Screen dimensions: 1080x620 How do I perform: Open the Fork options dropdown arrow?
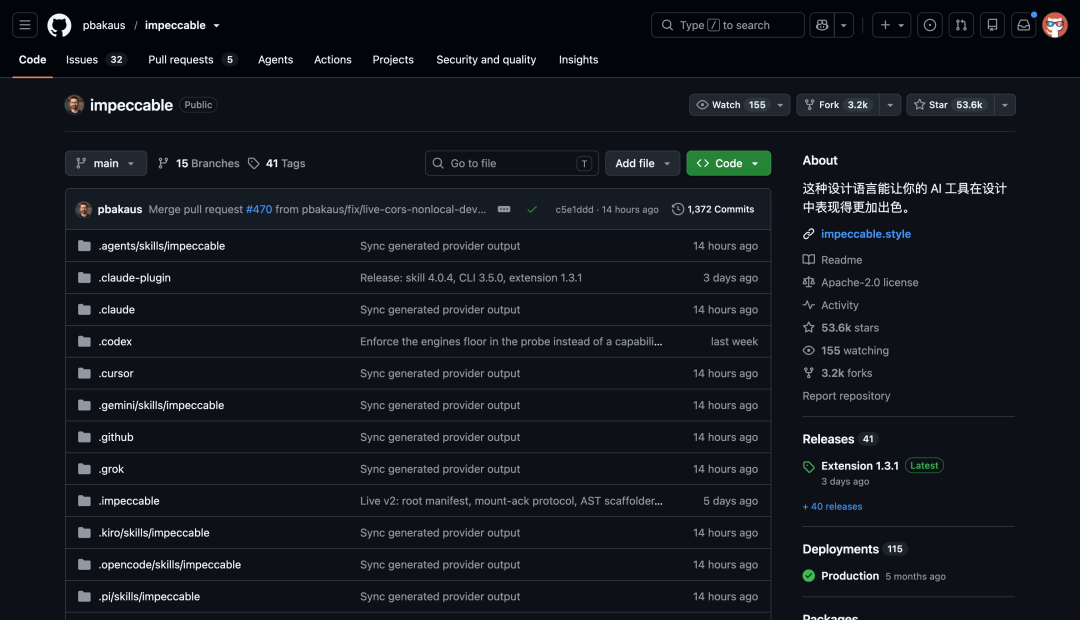coord(890,105)
